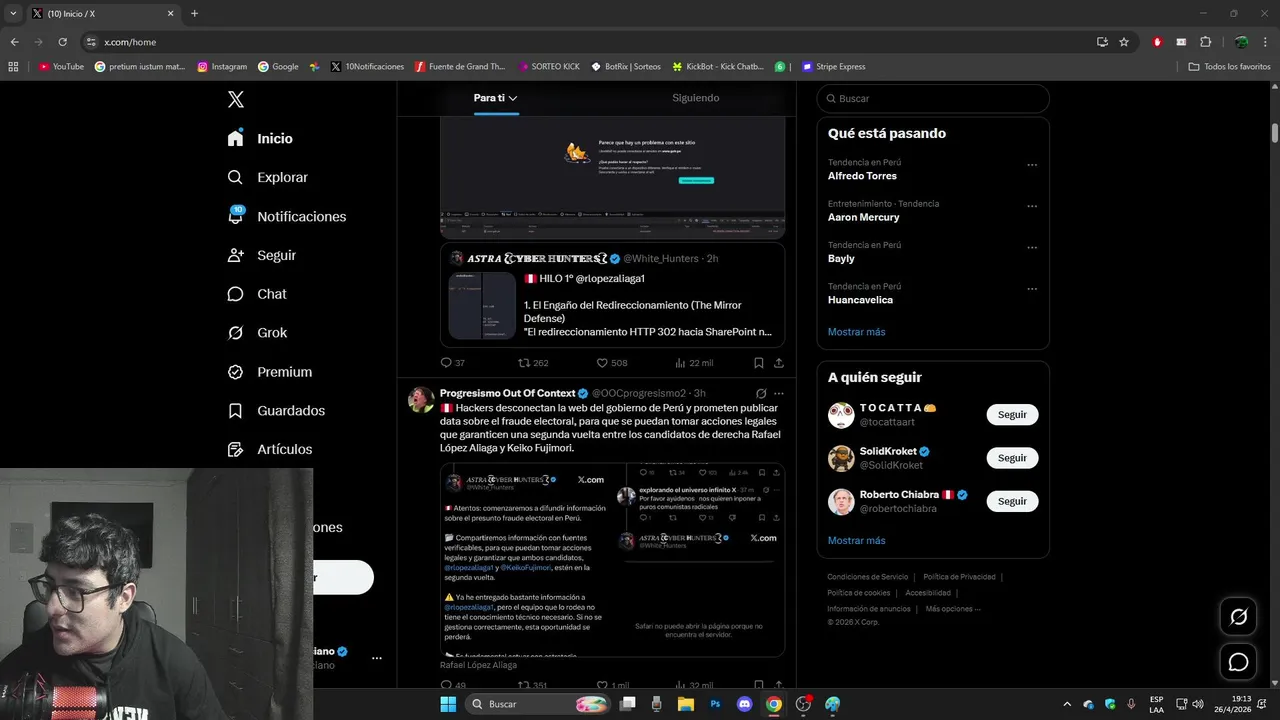Click Grok icon on Progresismo Out Of Context tweet
The image size is (1280, 720).
761,394
